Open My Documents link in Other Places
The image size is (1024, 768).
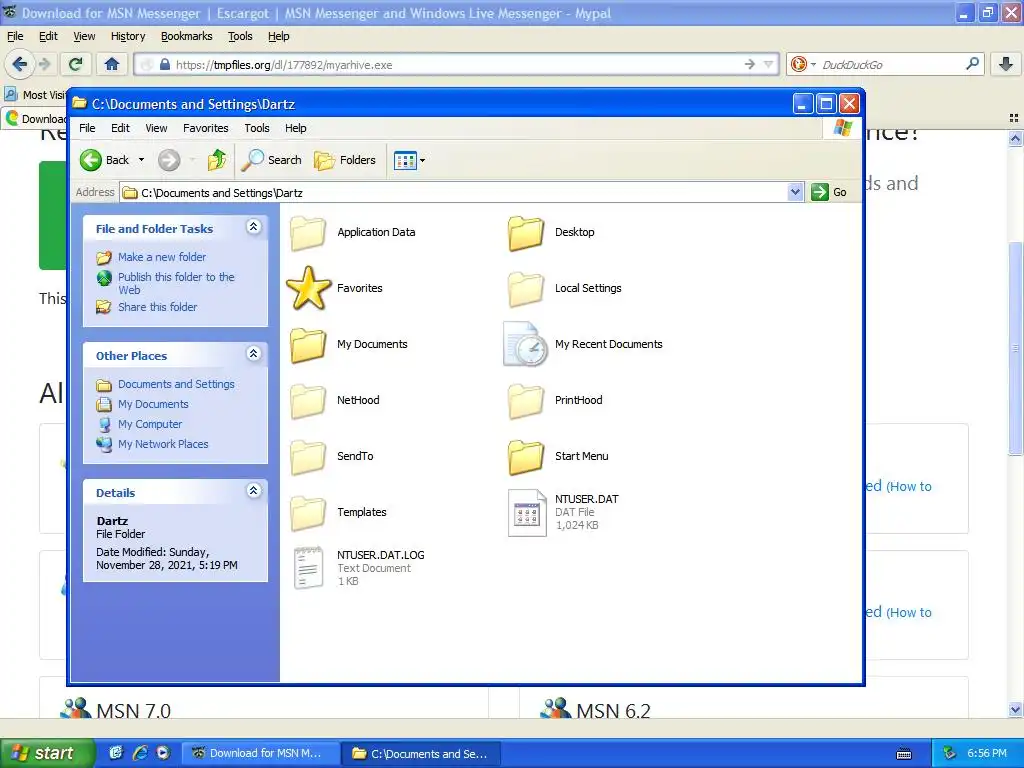point(153,404)
